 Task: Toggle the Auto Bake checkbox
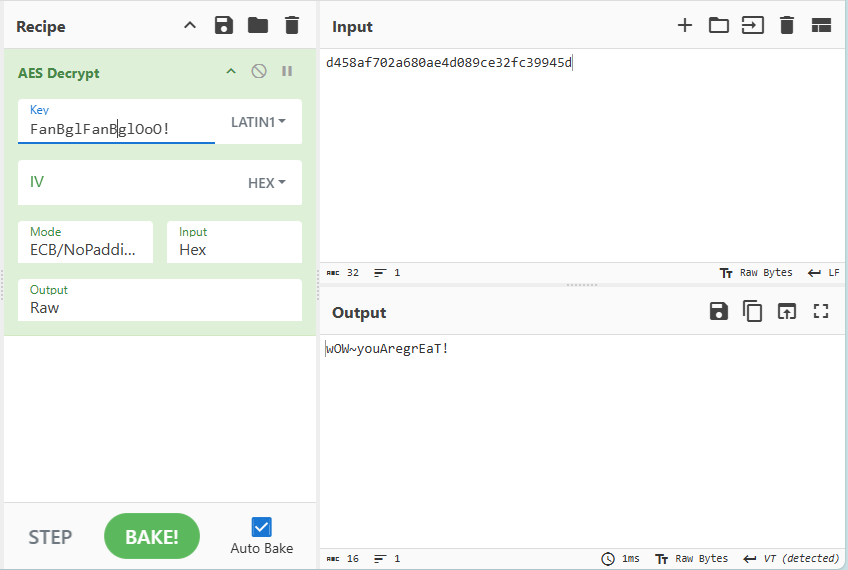[262, 527]
